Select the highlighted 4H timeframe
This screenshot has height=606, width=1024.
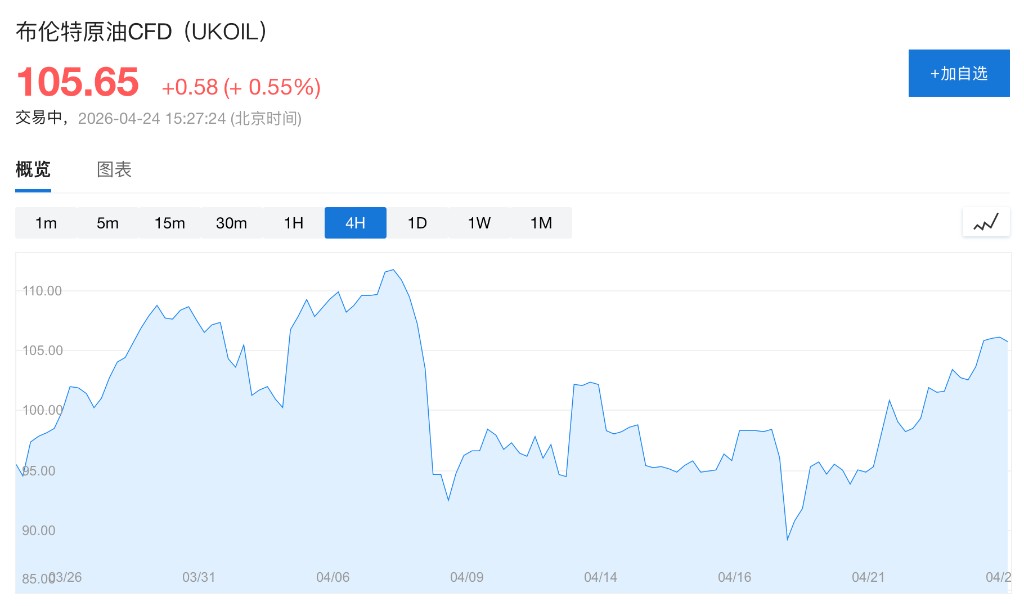coord(355,223)
